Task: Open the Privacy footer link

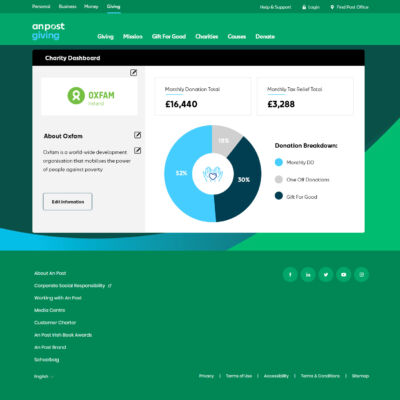Action: tap(206, 376)
